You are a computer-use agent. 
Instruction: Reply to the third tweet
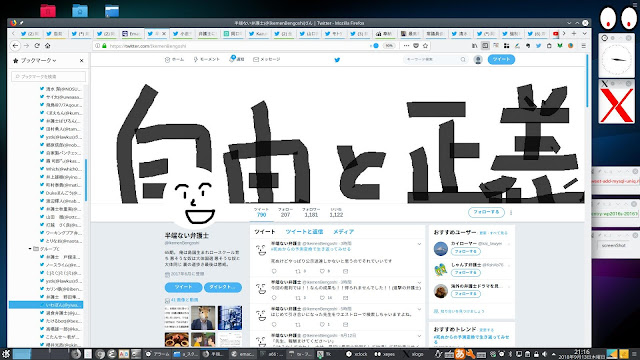click(274, 324)
